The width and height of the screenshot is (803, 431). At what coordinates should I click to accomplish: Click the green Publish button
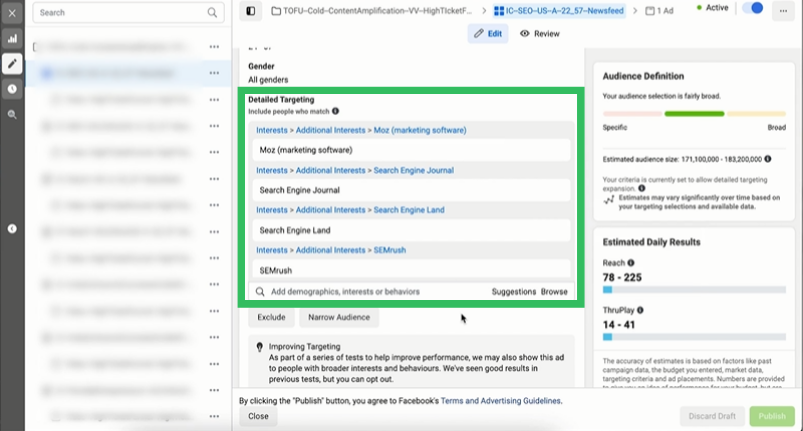(x=772, y=416)
